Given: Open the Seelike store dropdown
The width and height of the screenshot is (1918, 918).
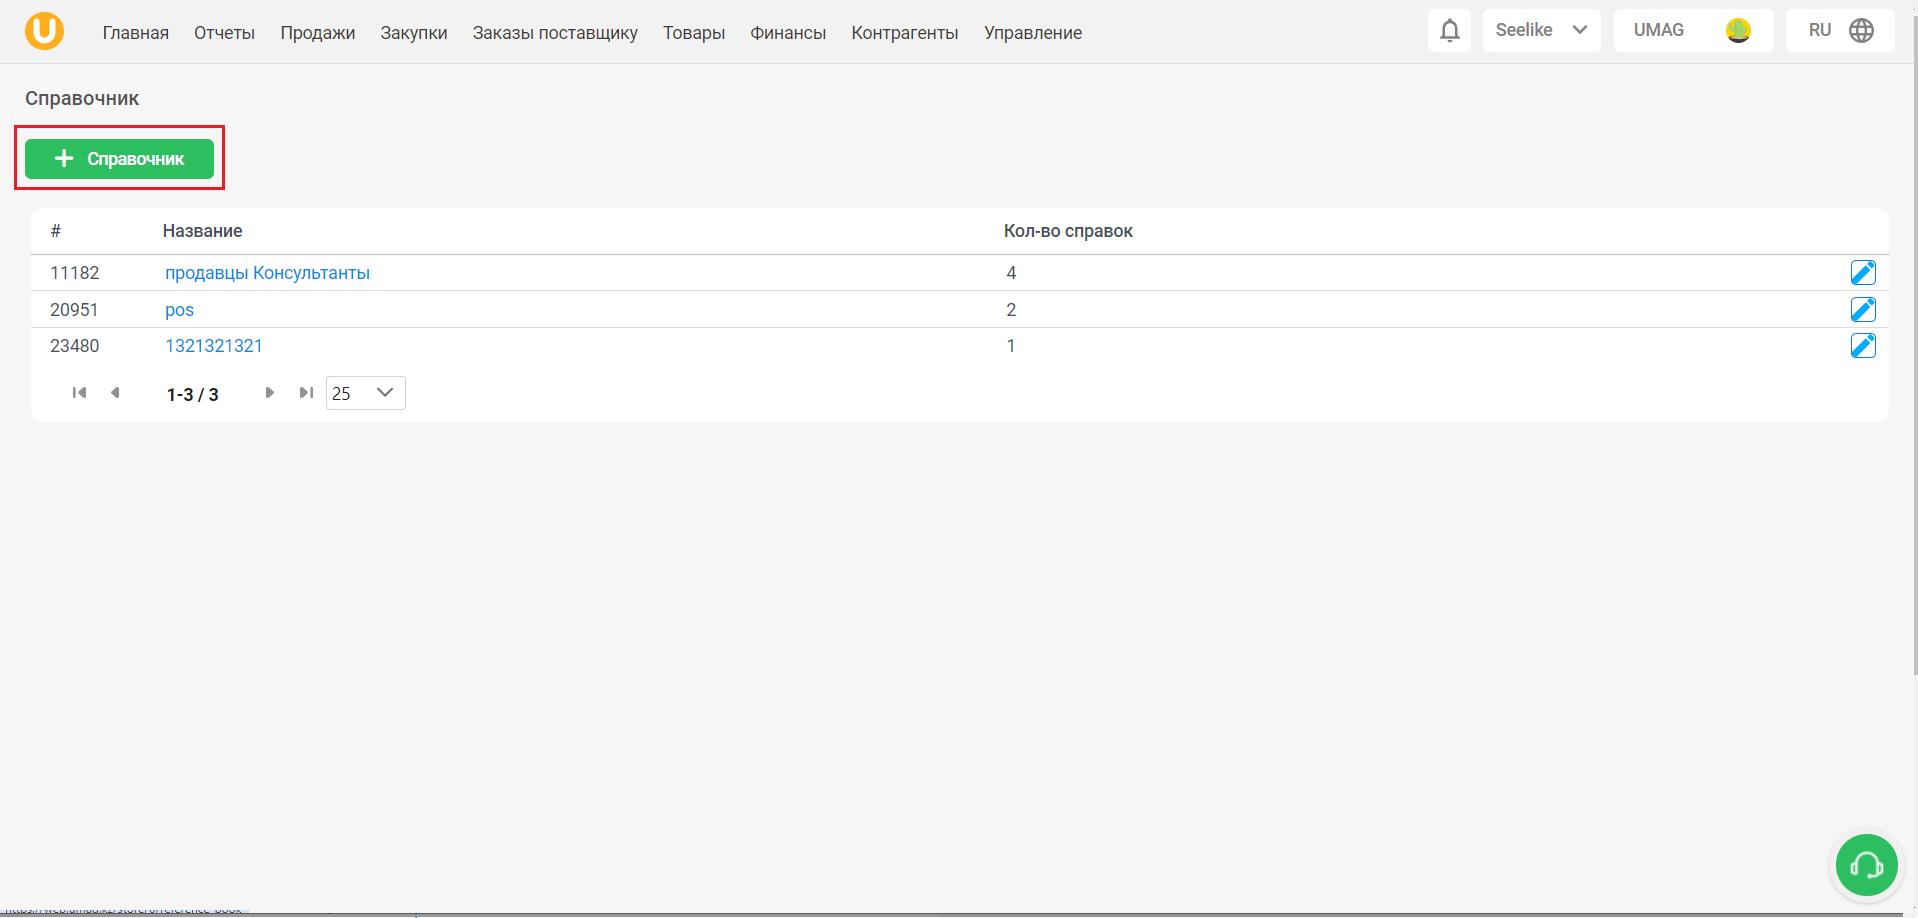Looking at the screenshot, I should [x=1541, y=31].
